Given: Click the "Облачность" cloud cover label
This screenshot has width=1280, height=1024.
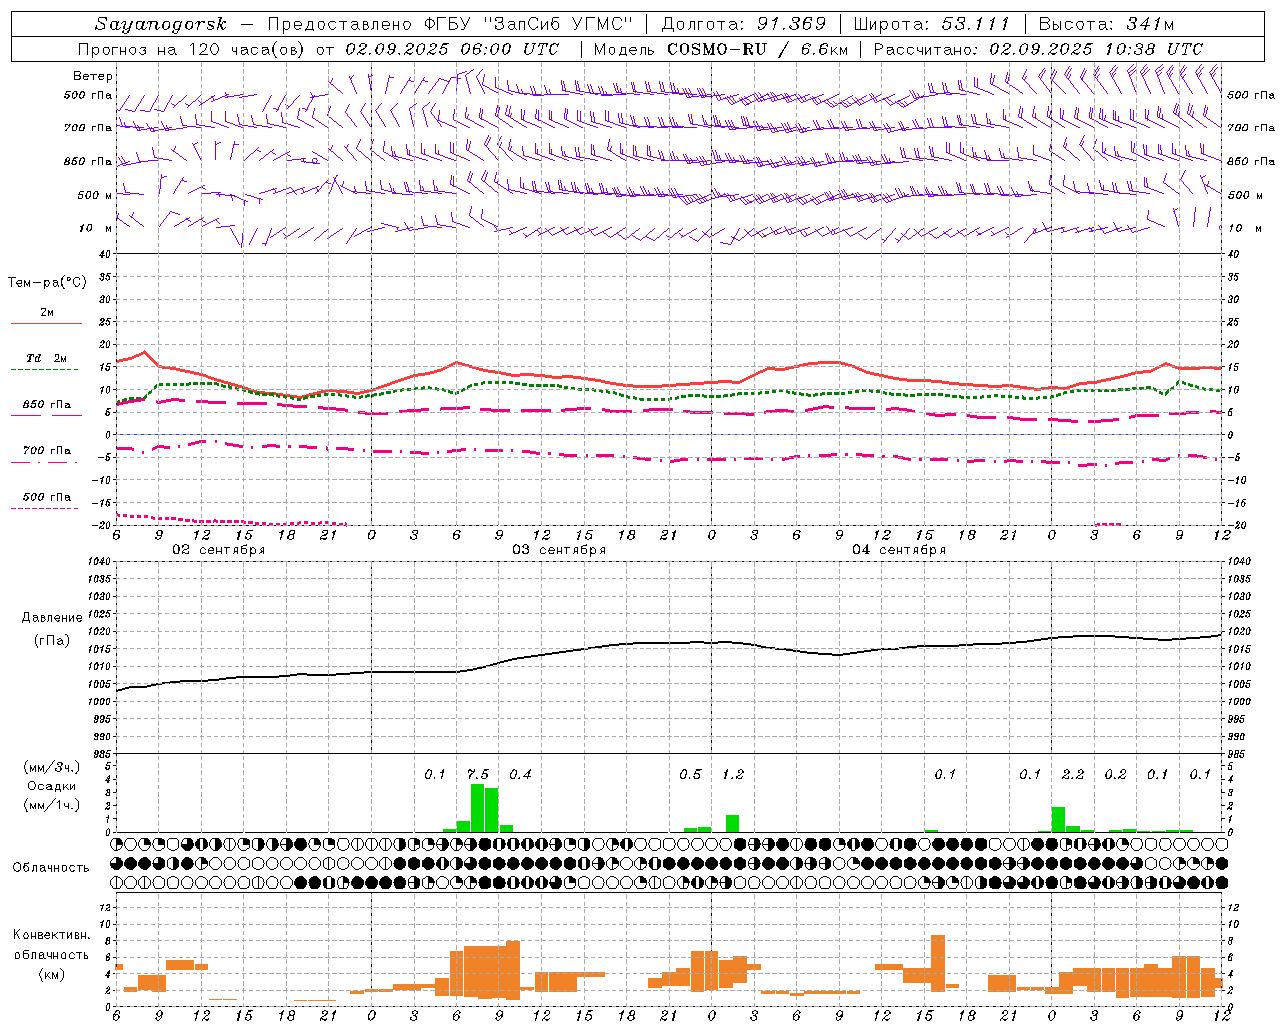Looking at the screenshot, I should pyautogui.click(x=51, y=867).
